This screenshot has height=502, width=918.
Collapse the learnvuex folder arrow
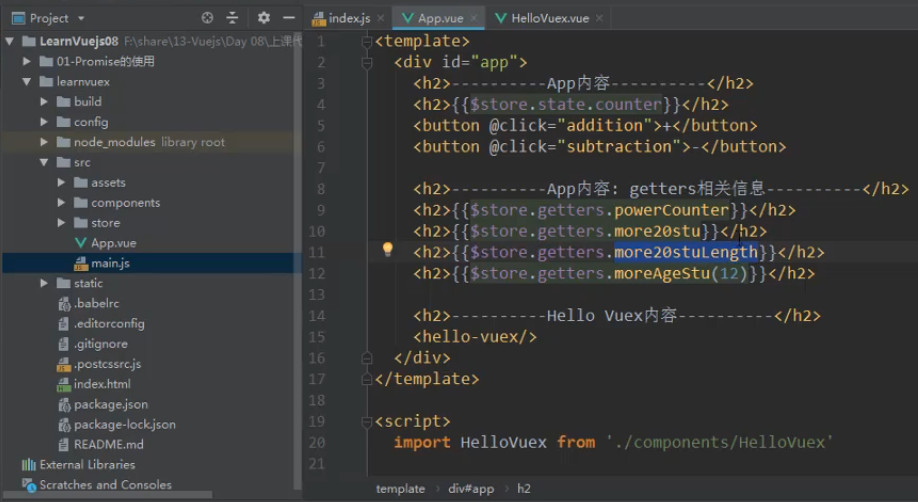coord(27,81)
